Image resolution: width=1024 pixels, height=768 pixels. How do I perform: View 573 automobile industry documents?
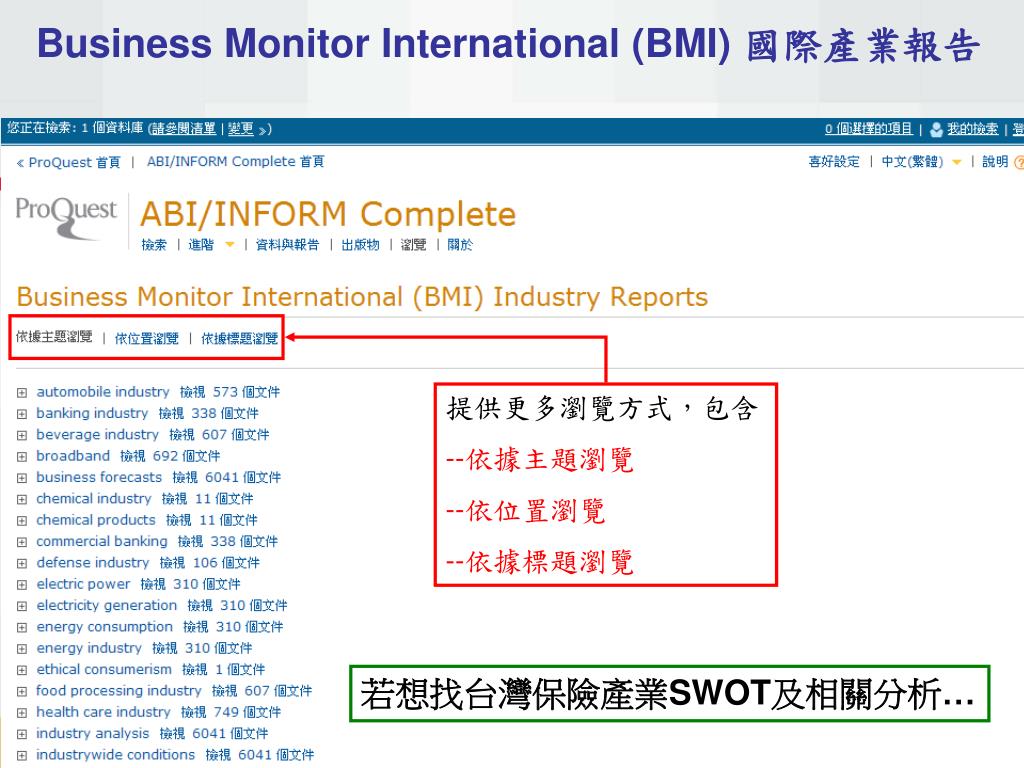point(230,392)
